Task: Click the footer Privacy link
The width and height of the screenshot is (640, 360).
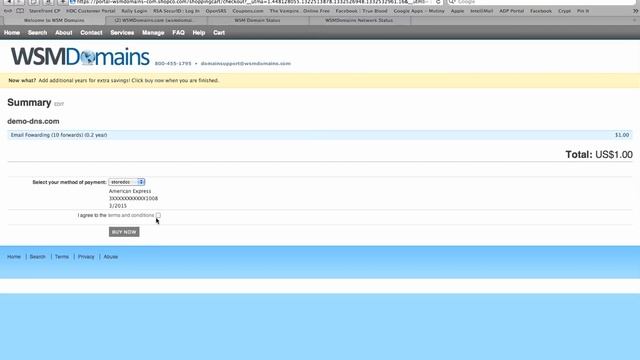Action: coord(86,257)
